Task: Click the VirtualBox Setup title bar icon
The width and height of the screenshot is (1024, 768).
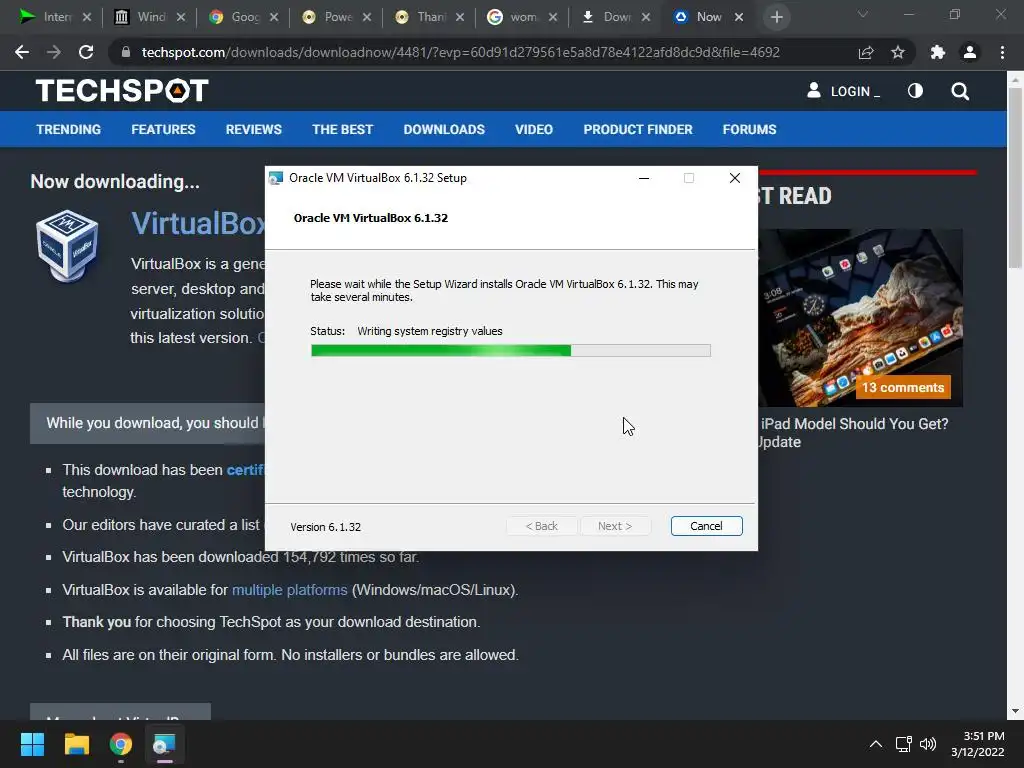Action: (276, 178)
